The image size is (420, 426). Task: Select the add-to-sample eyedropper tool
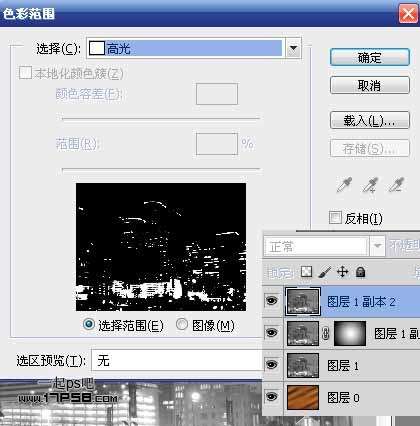[x=370, y=185]
